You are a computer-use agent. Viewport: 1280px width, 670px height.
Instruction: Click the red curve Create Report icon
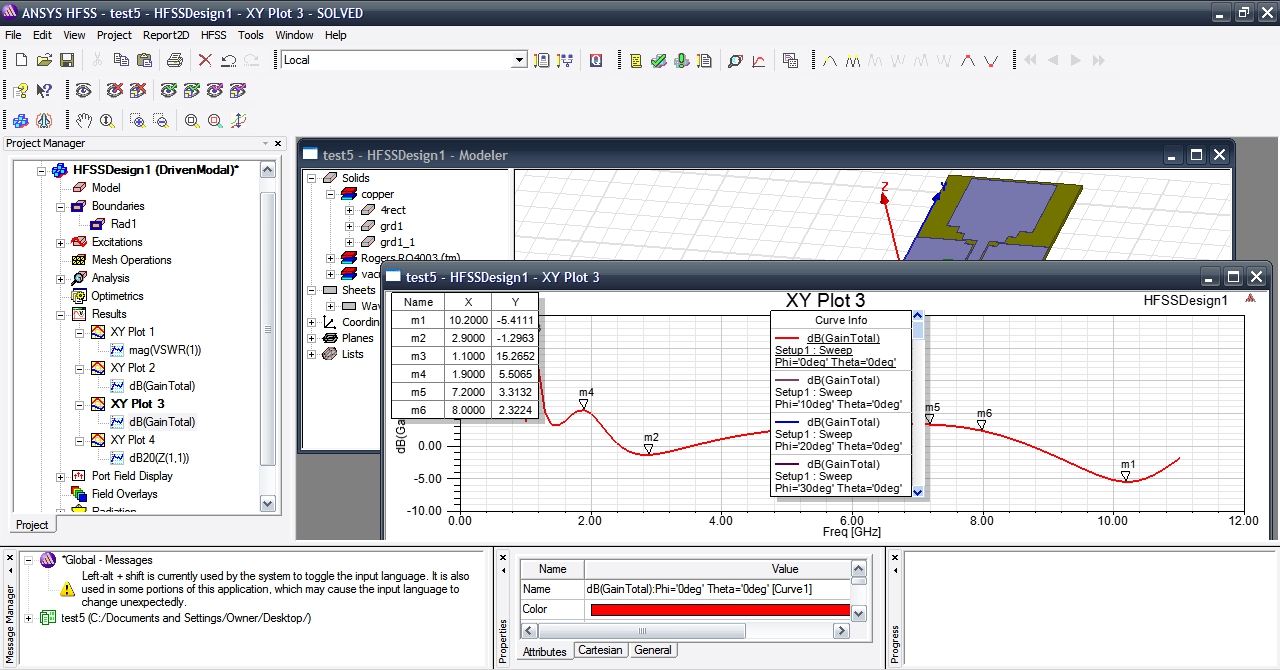pyautogui.click(x=759, y=60)
